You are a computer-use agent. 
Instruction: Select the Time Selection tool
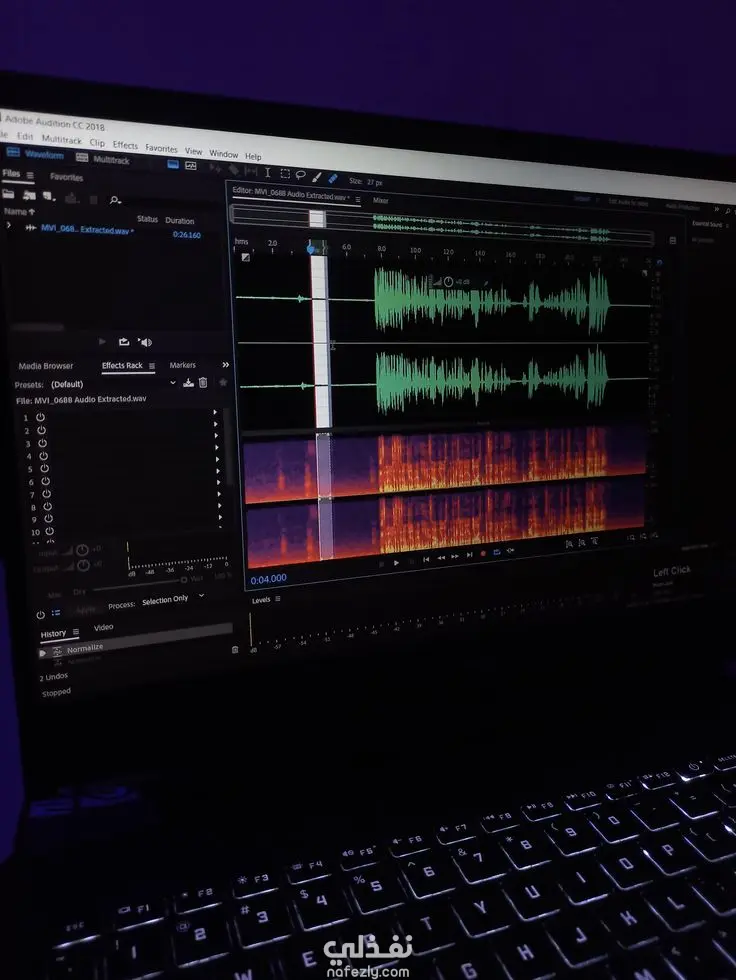click(x=267, y=172)
